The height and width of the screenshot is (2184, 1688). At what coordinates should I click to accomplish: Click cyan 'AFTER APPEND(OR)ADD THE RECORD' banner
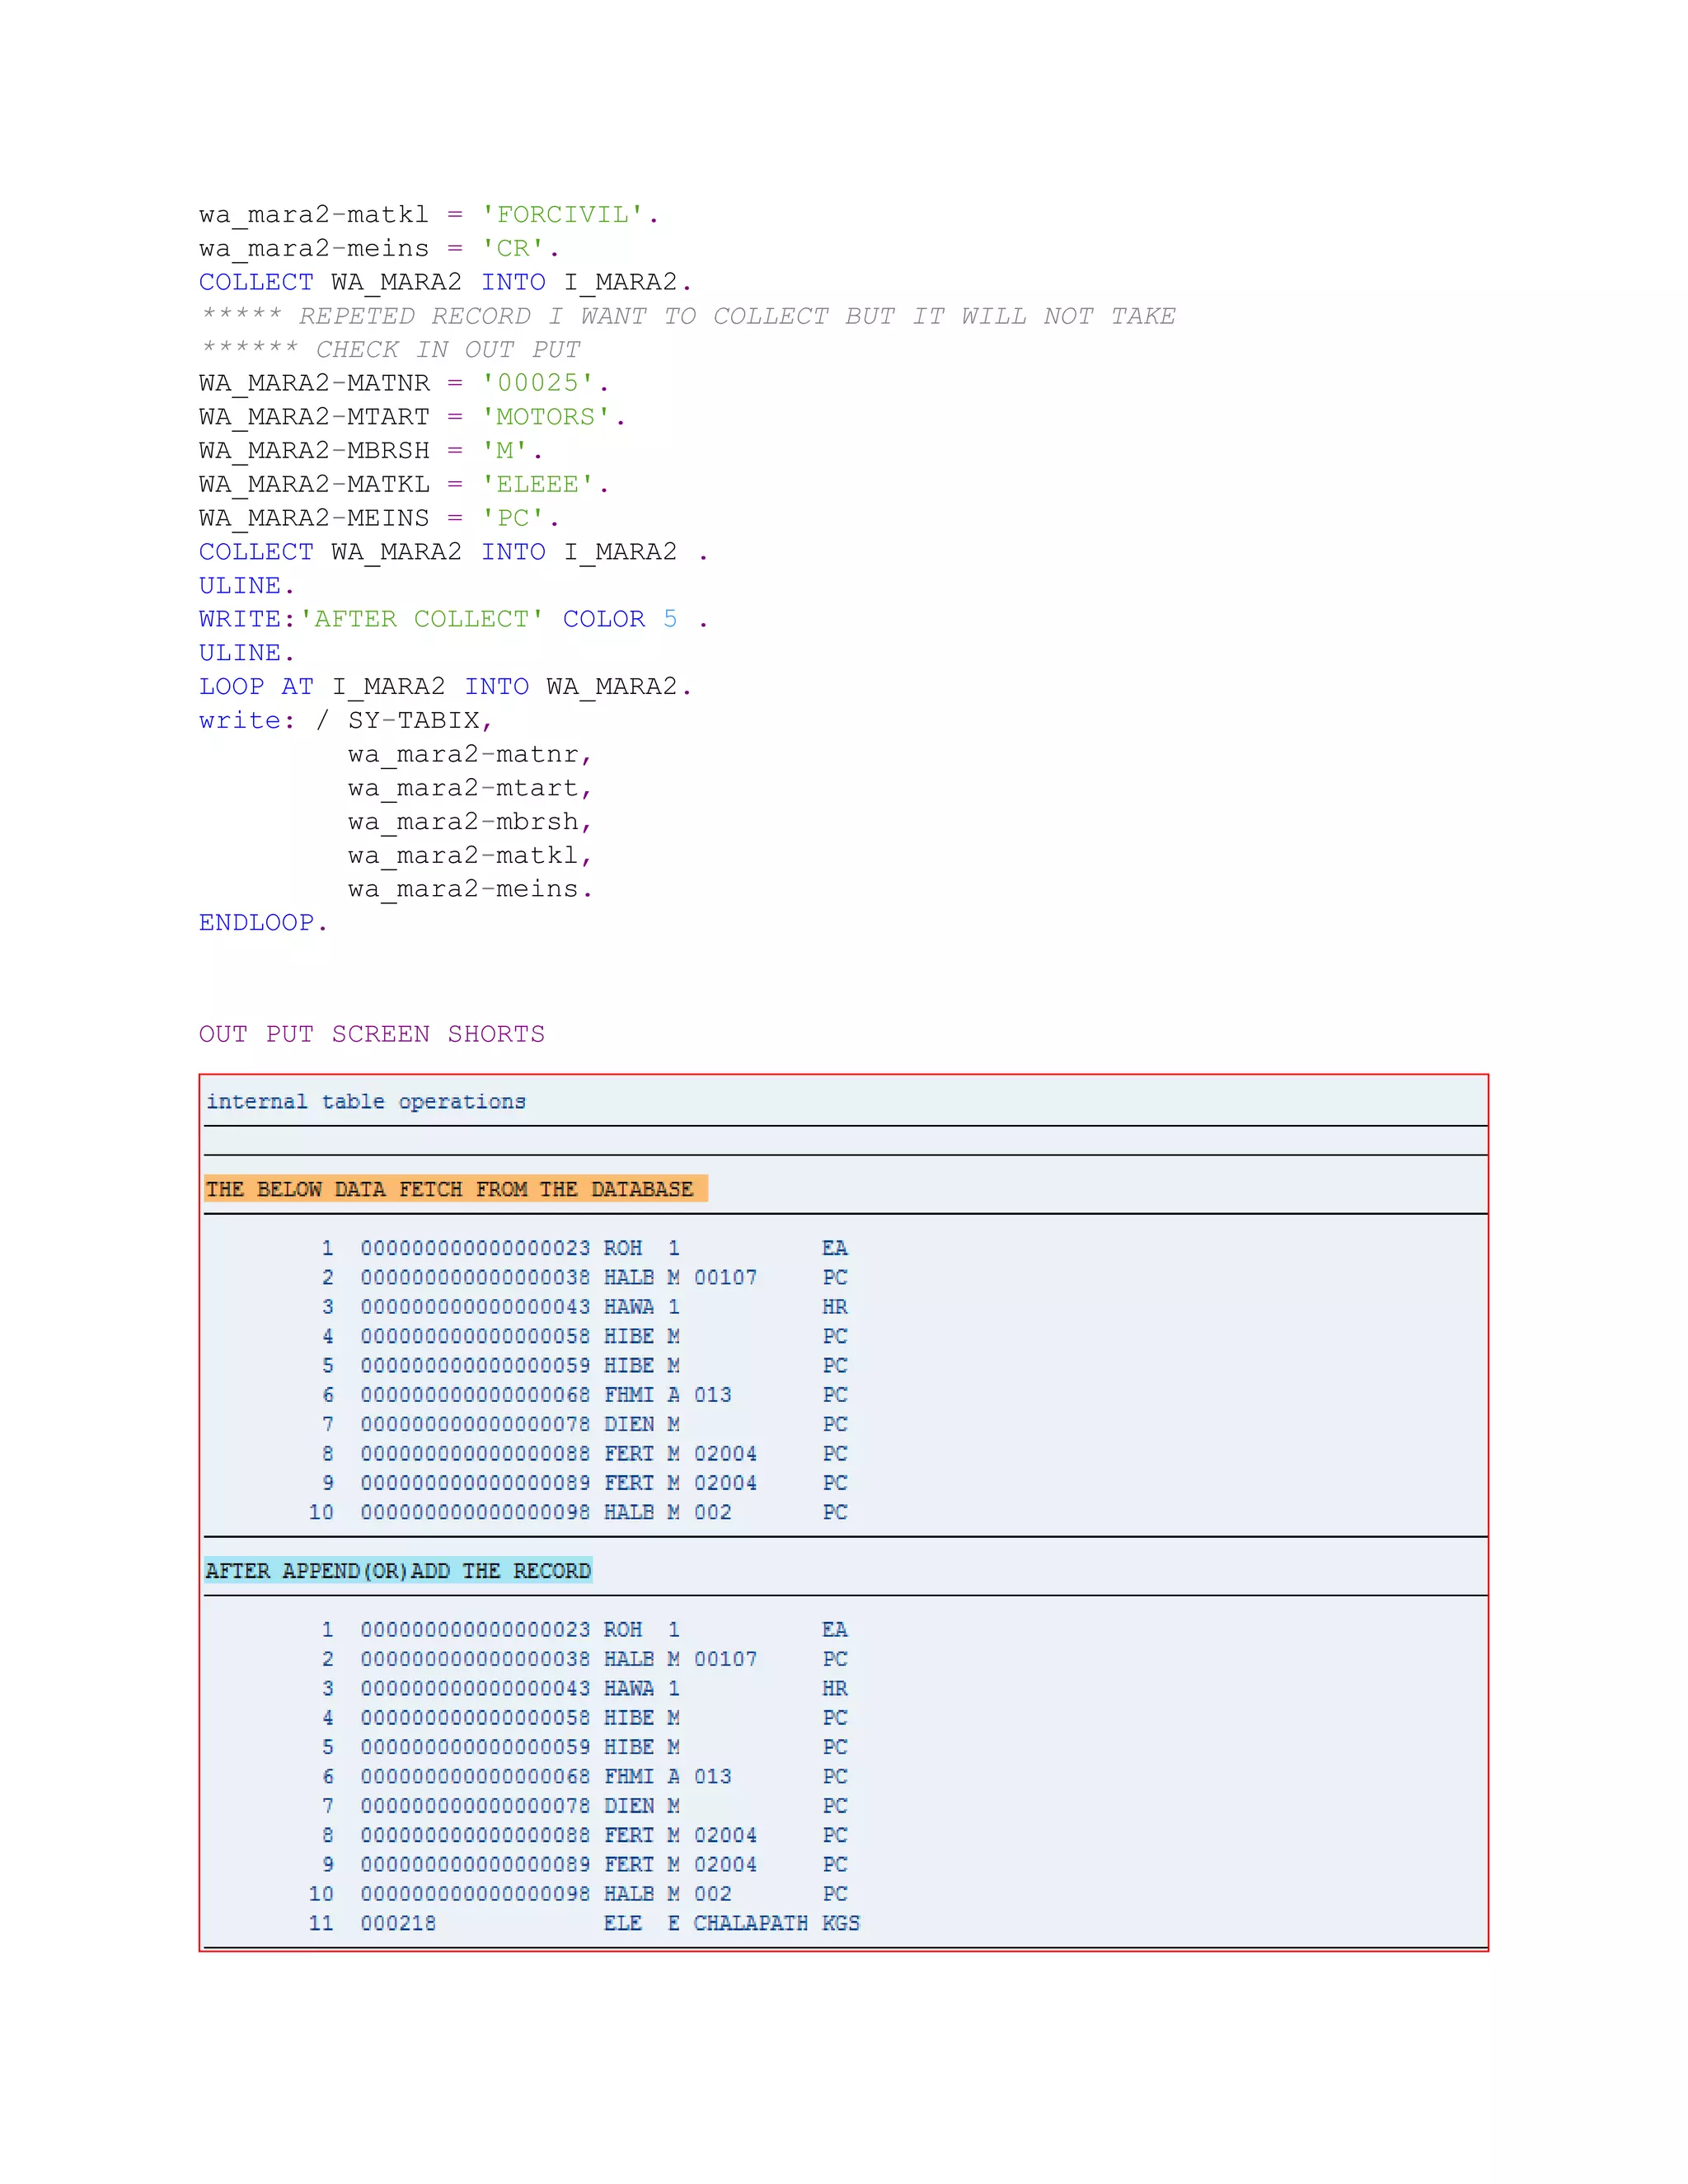click(398, 1571)
